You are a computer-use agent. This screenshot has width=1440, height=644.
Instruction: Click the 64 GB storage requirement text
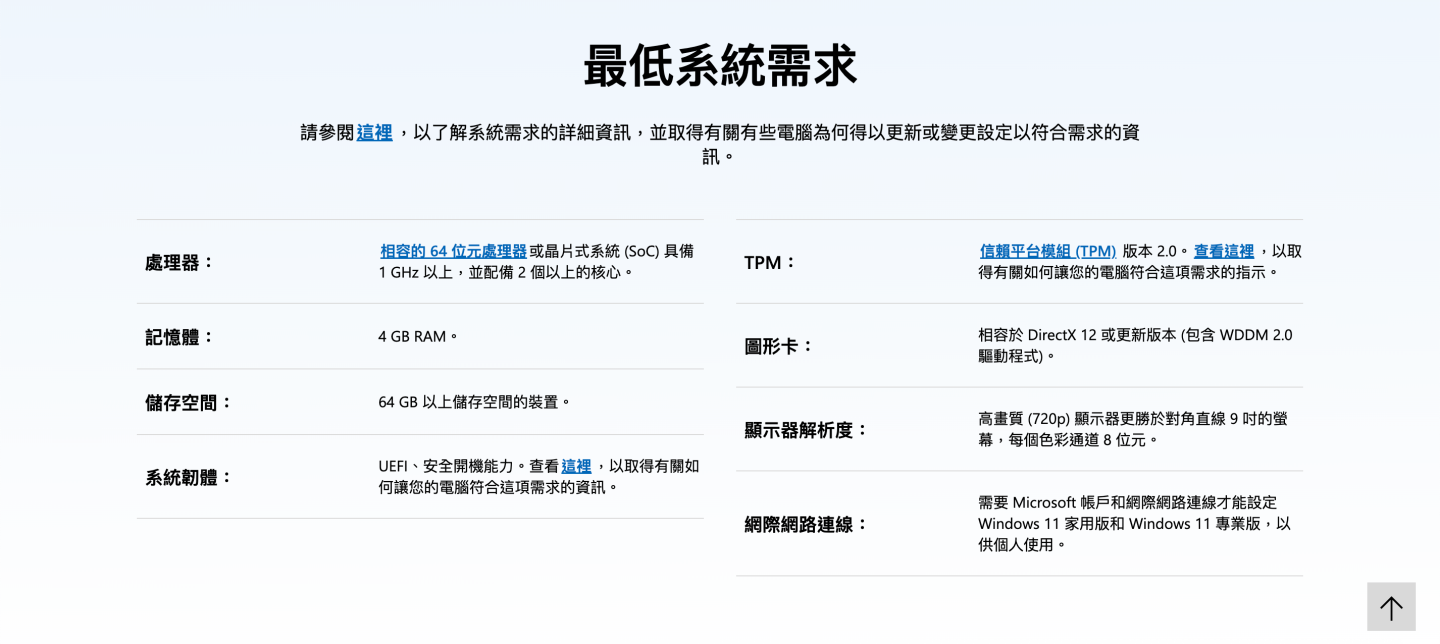coord(474,402)
